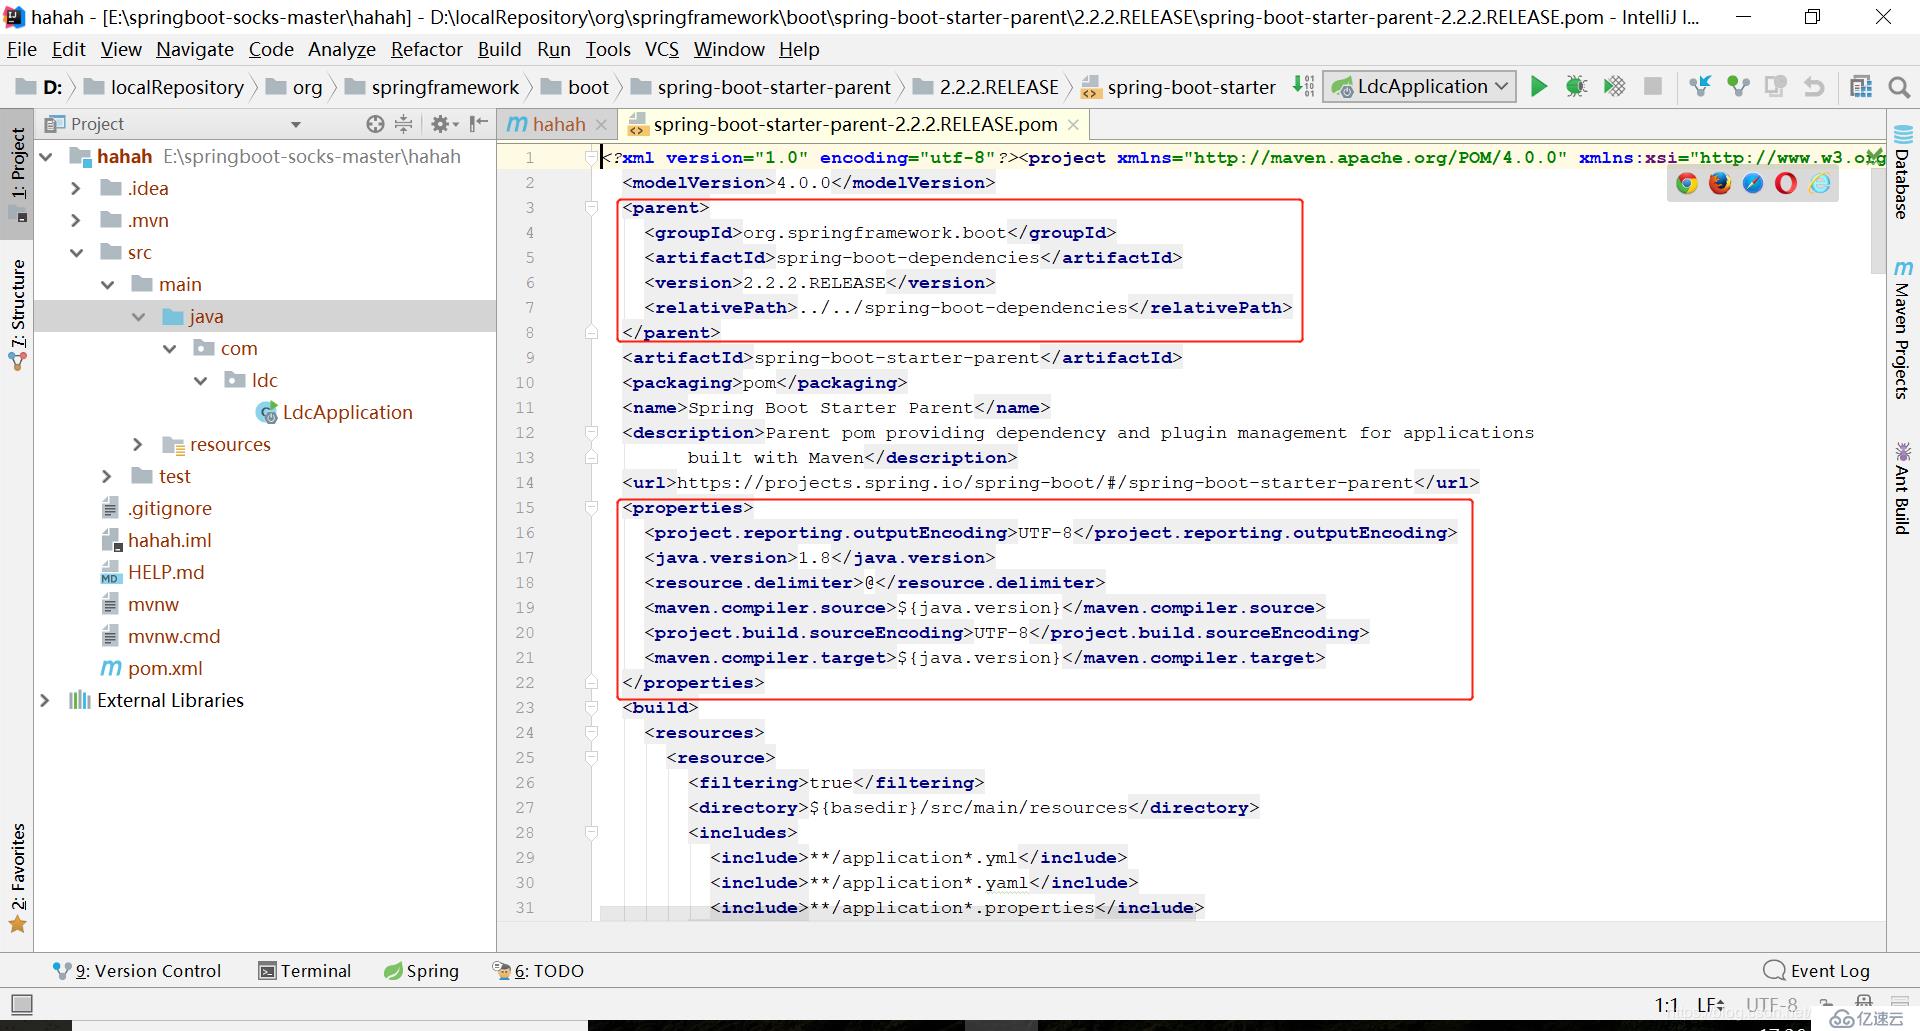The width and height of the screenshot is (1920, 1031).
Task: Open Project view mode dropdown
Action: pyautogui.click(x=296, y=124)
